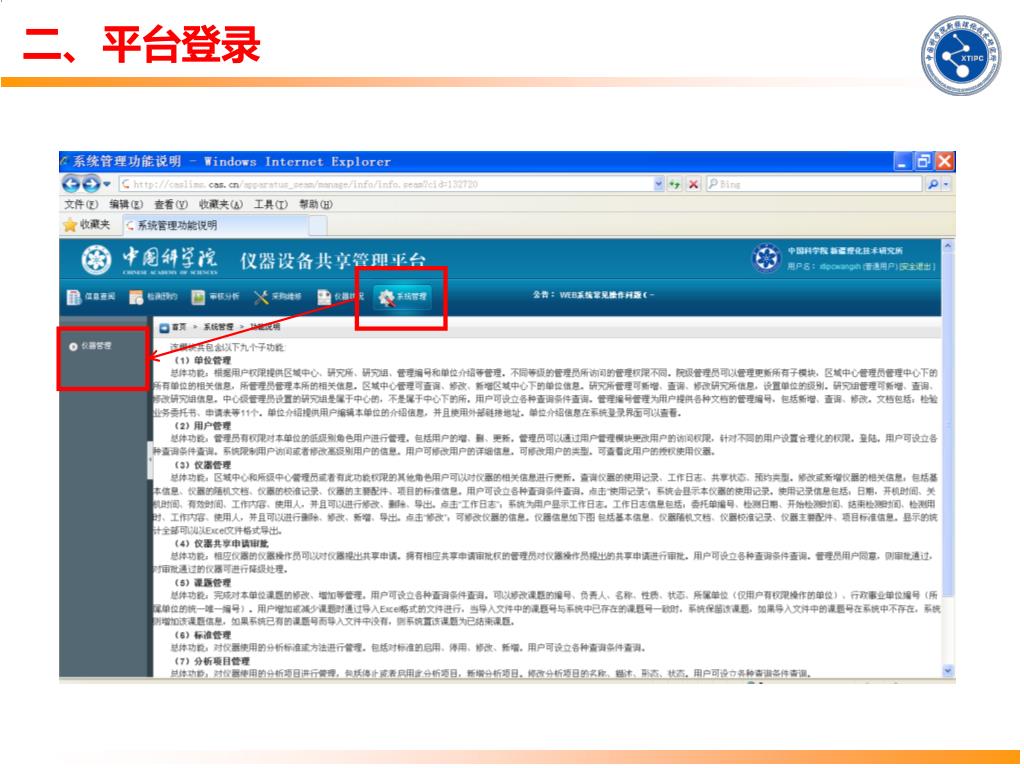
Task: Click the （5）课题管理 heading
Action: 202,583
